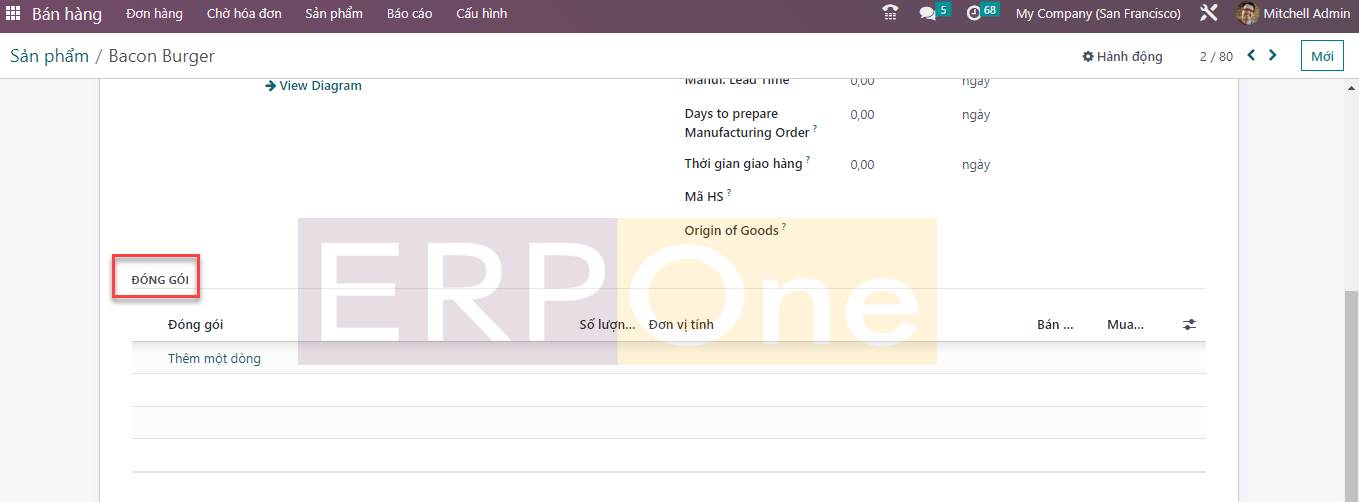
Task: Click the VoIP phone icon
Action: [x=890, y=13]
